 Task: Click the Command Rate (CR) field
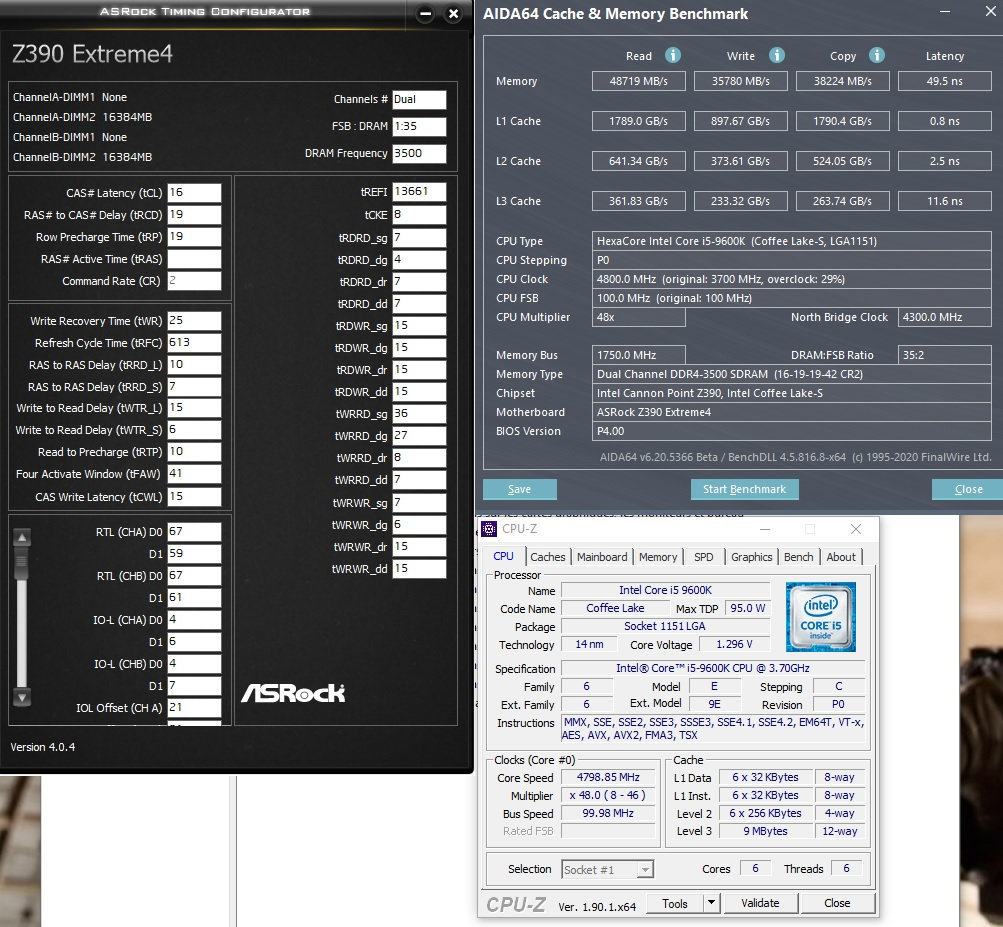(x=194, y=280)
